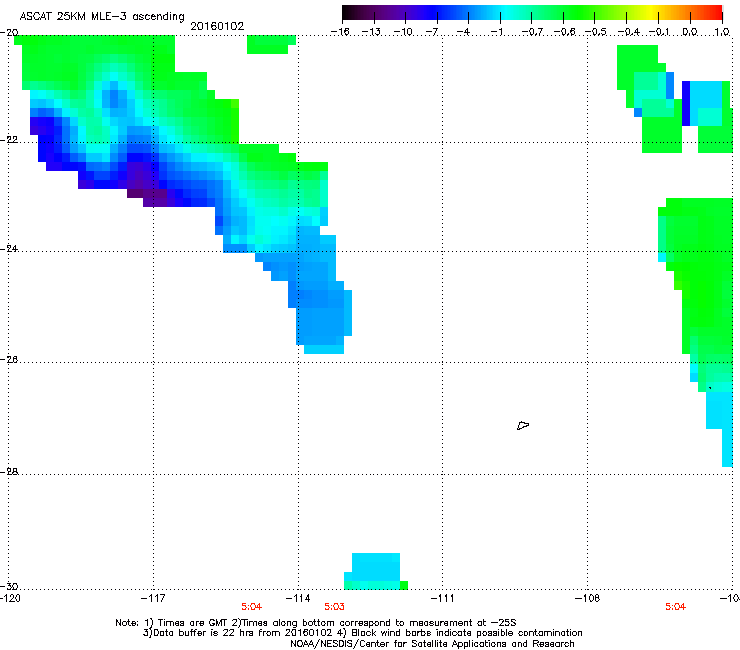Click the note line 'Times are GMT'

316,623
